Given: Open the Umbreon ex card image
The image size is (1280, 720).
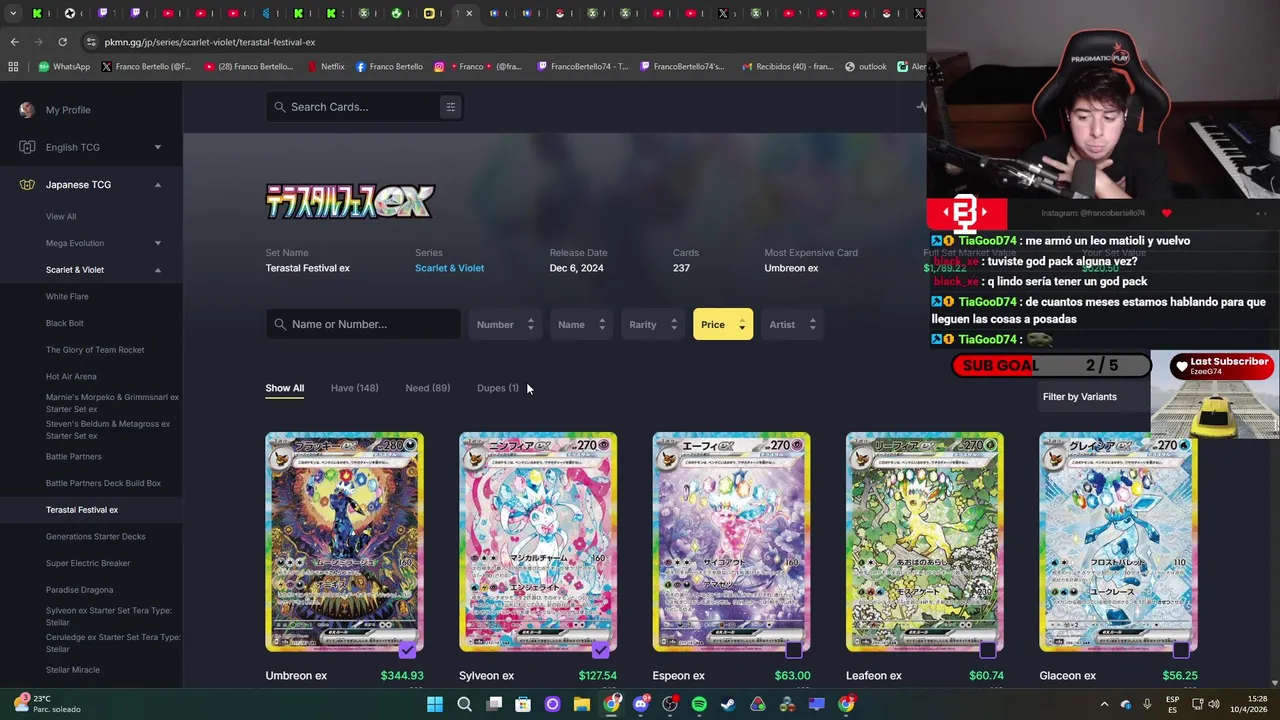Looking at the screenshot, I should pos(344,542).
